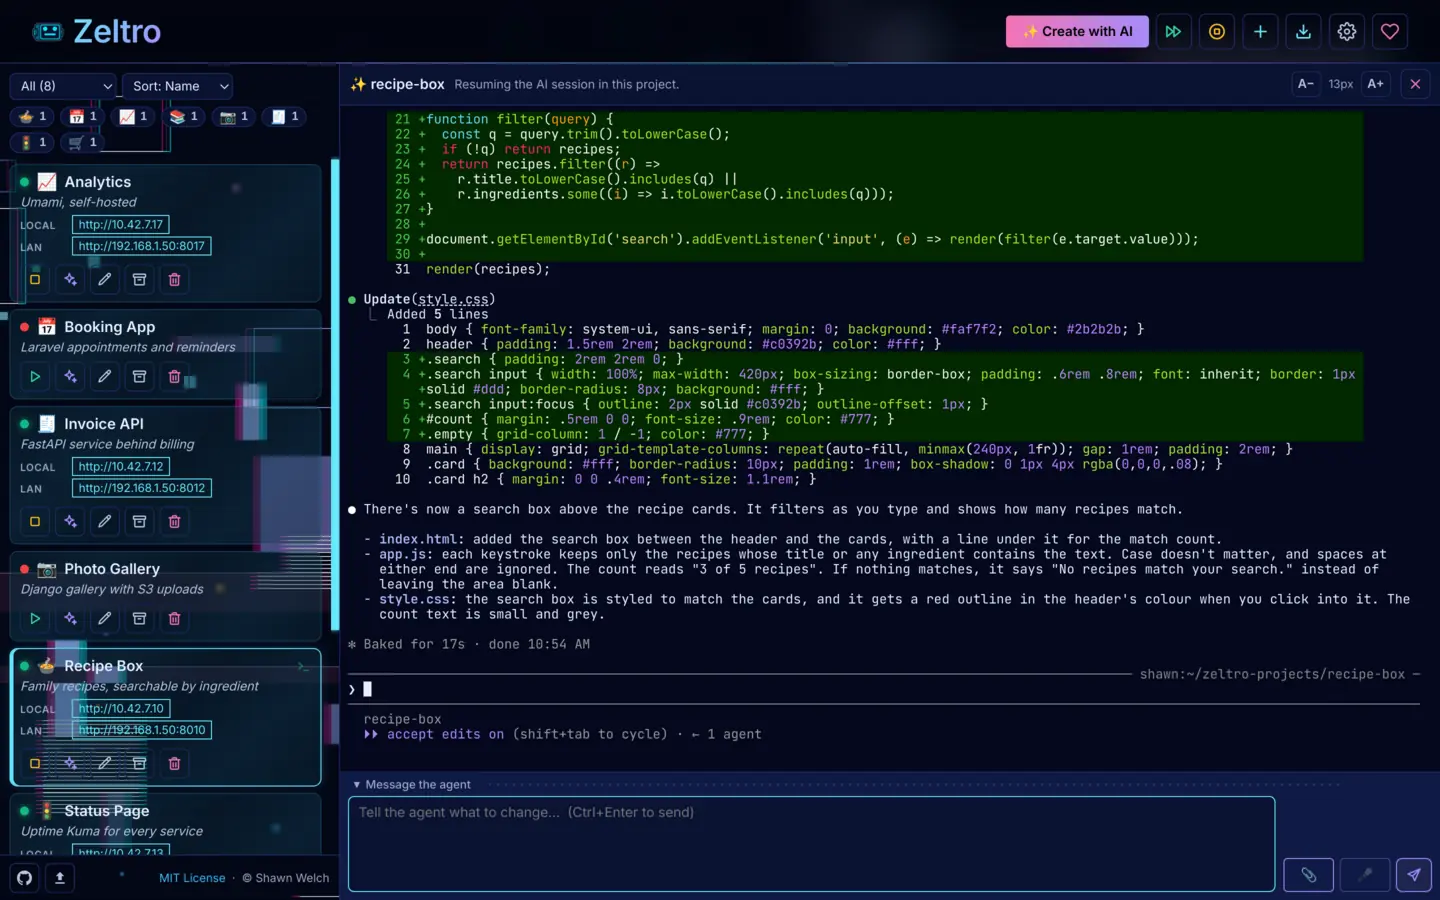Start the Photo Gallery with play icon
Image resolution: width=1440 pixels, height=900 pixels.
35,618
